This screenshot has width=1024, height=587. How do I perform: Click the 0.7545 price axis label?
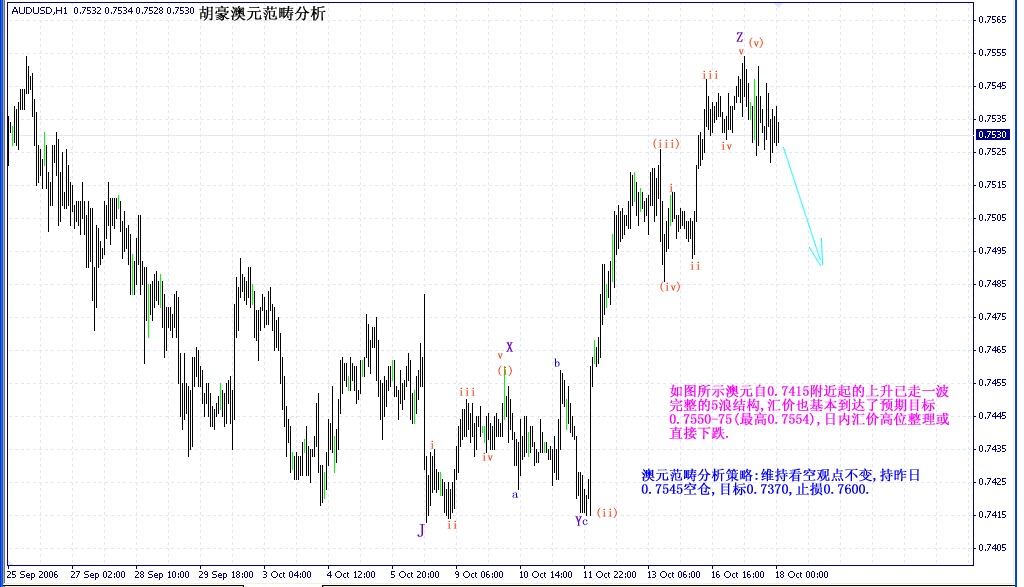click(x=993, y=86)
